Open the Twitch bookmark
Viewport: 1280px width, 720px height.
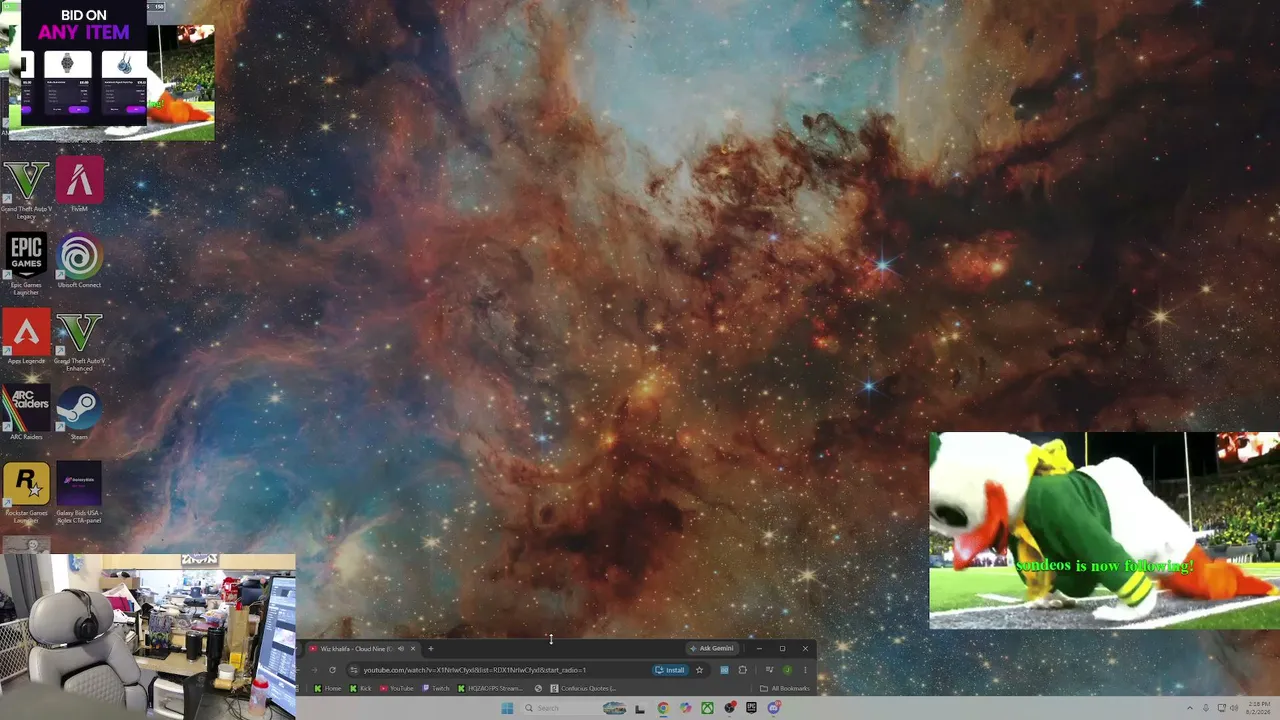436,688
